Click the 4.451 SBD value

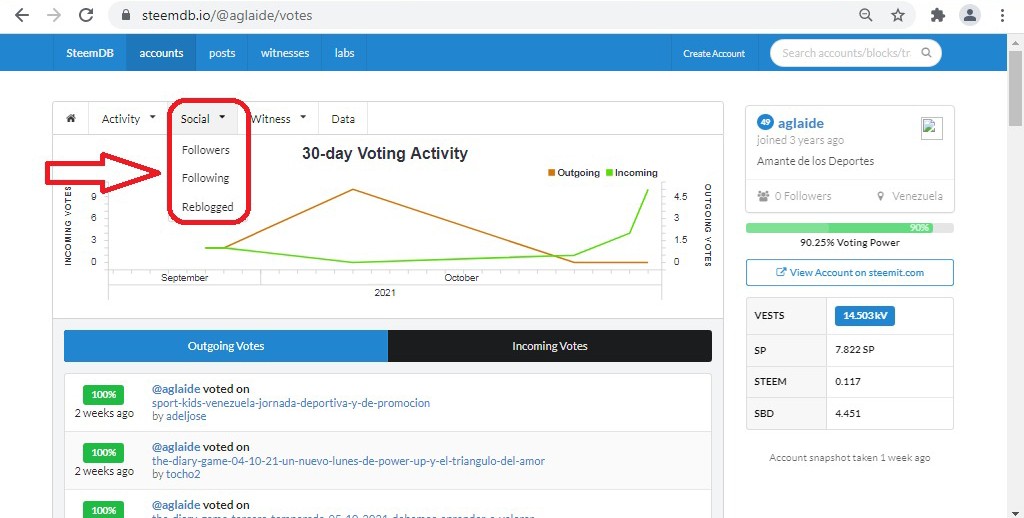coord(848,413)
